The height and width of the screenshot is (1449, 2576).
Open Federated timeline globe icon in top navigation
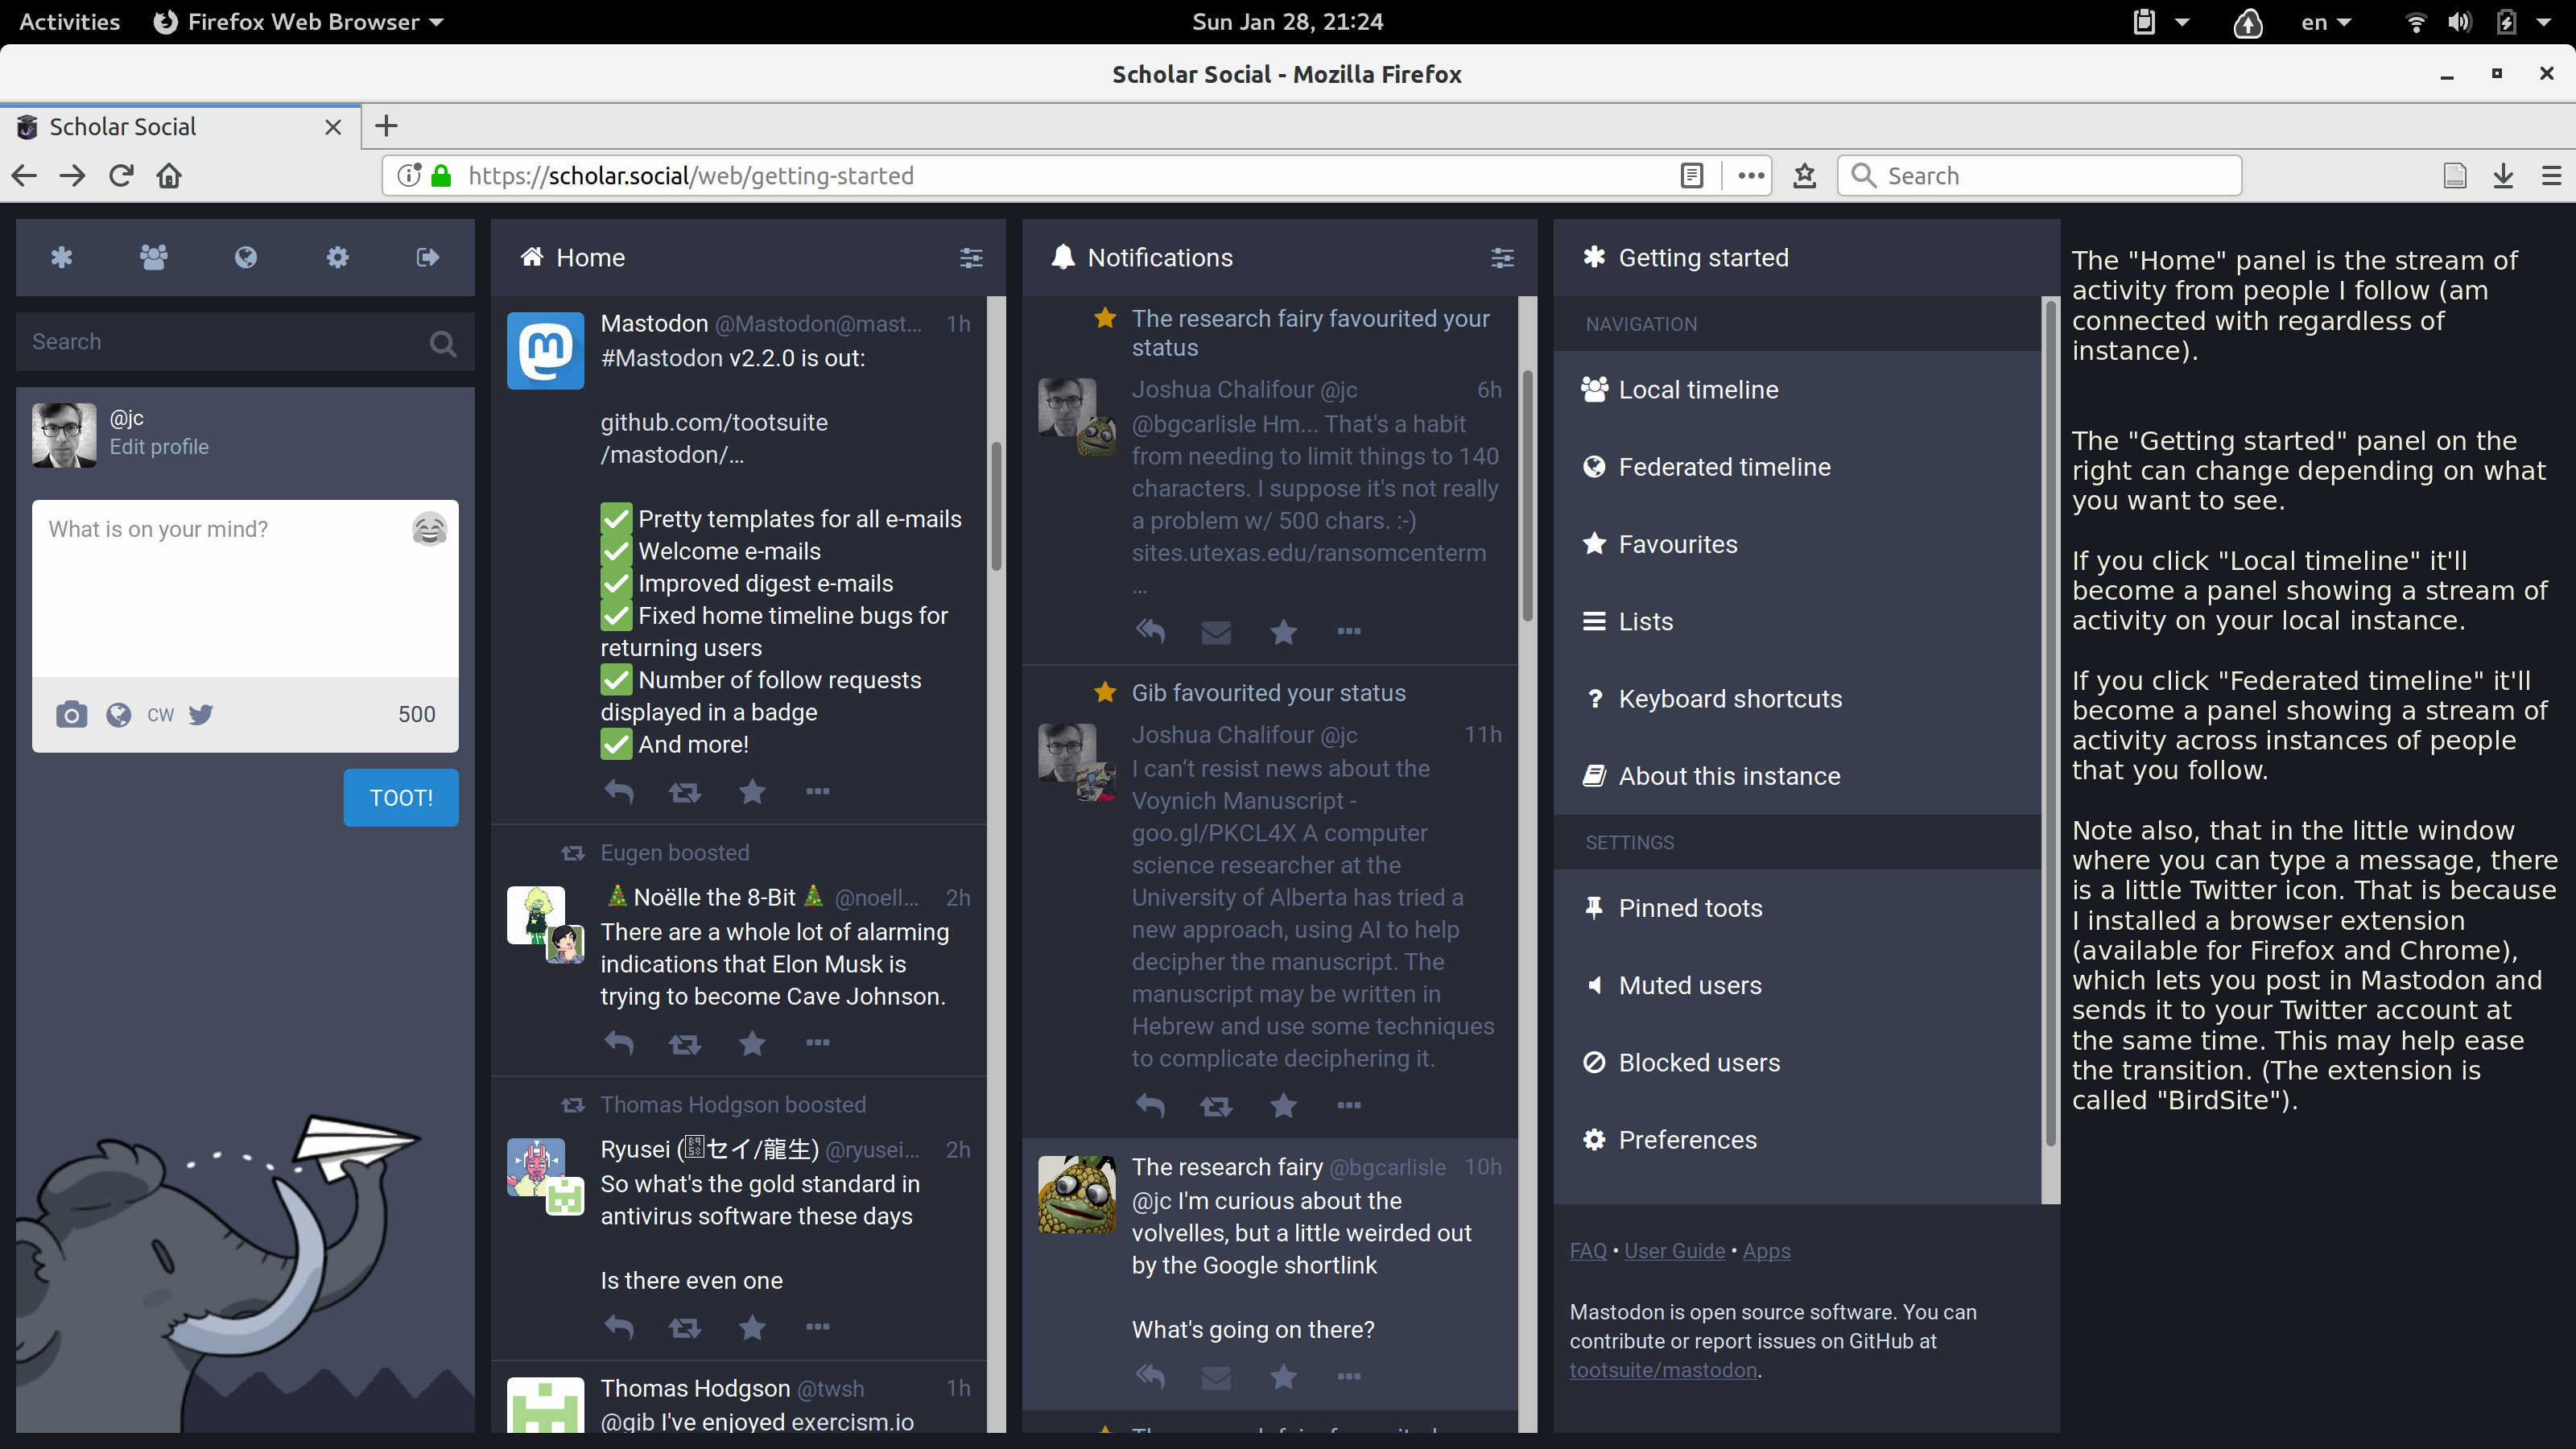tap(245, 258)
